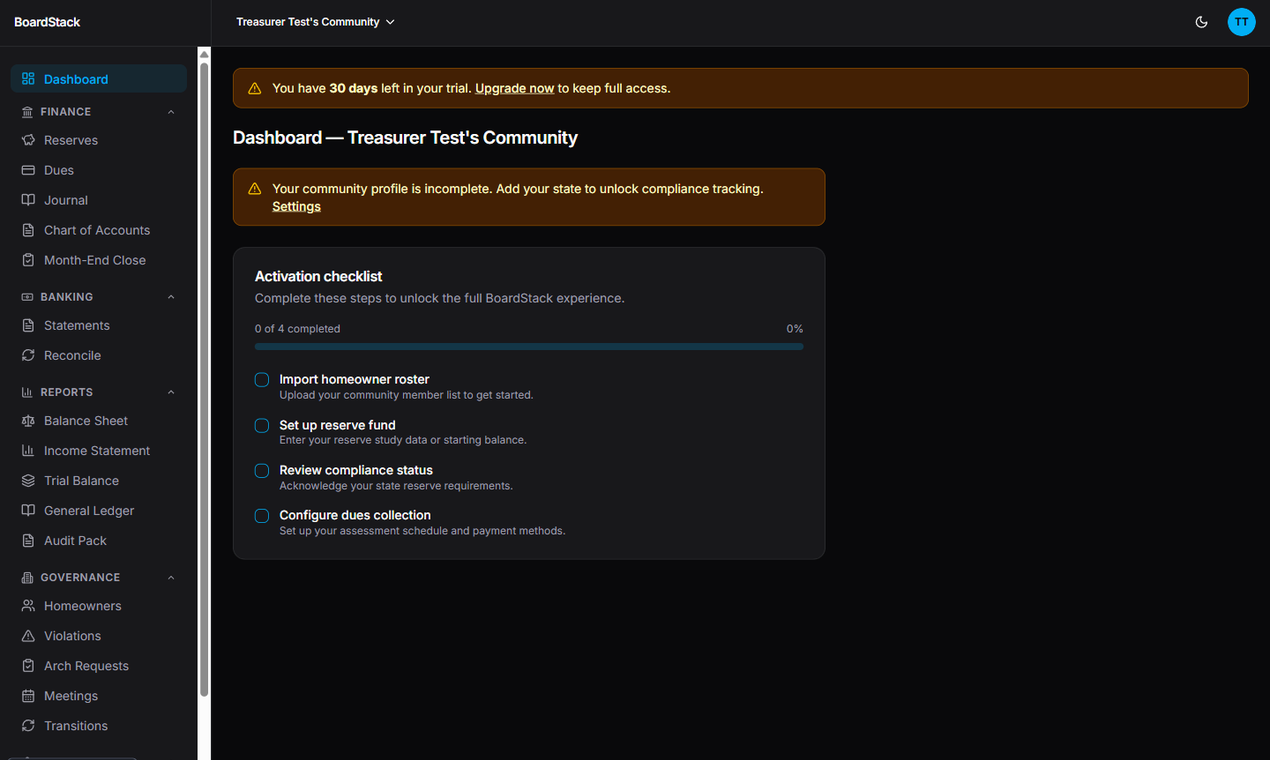Click the sidebar vertical scrollbar
Screen dimensions: 1270x760
coord(204,380)
